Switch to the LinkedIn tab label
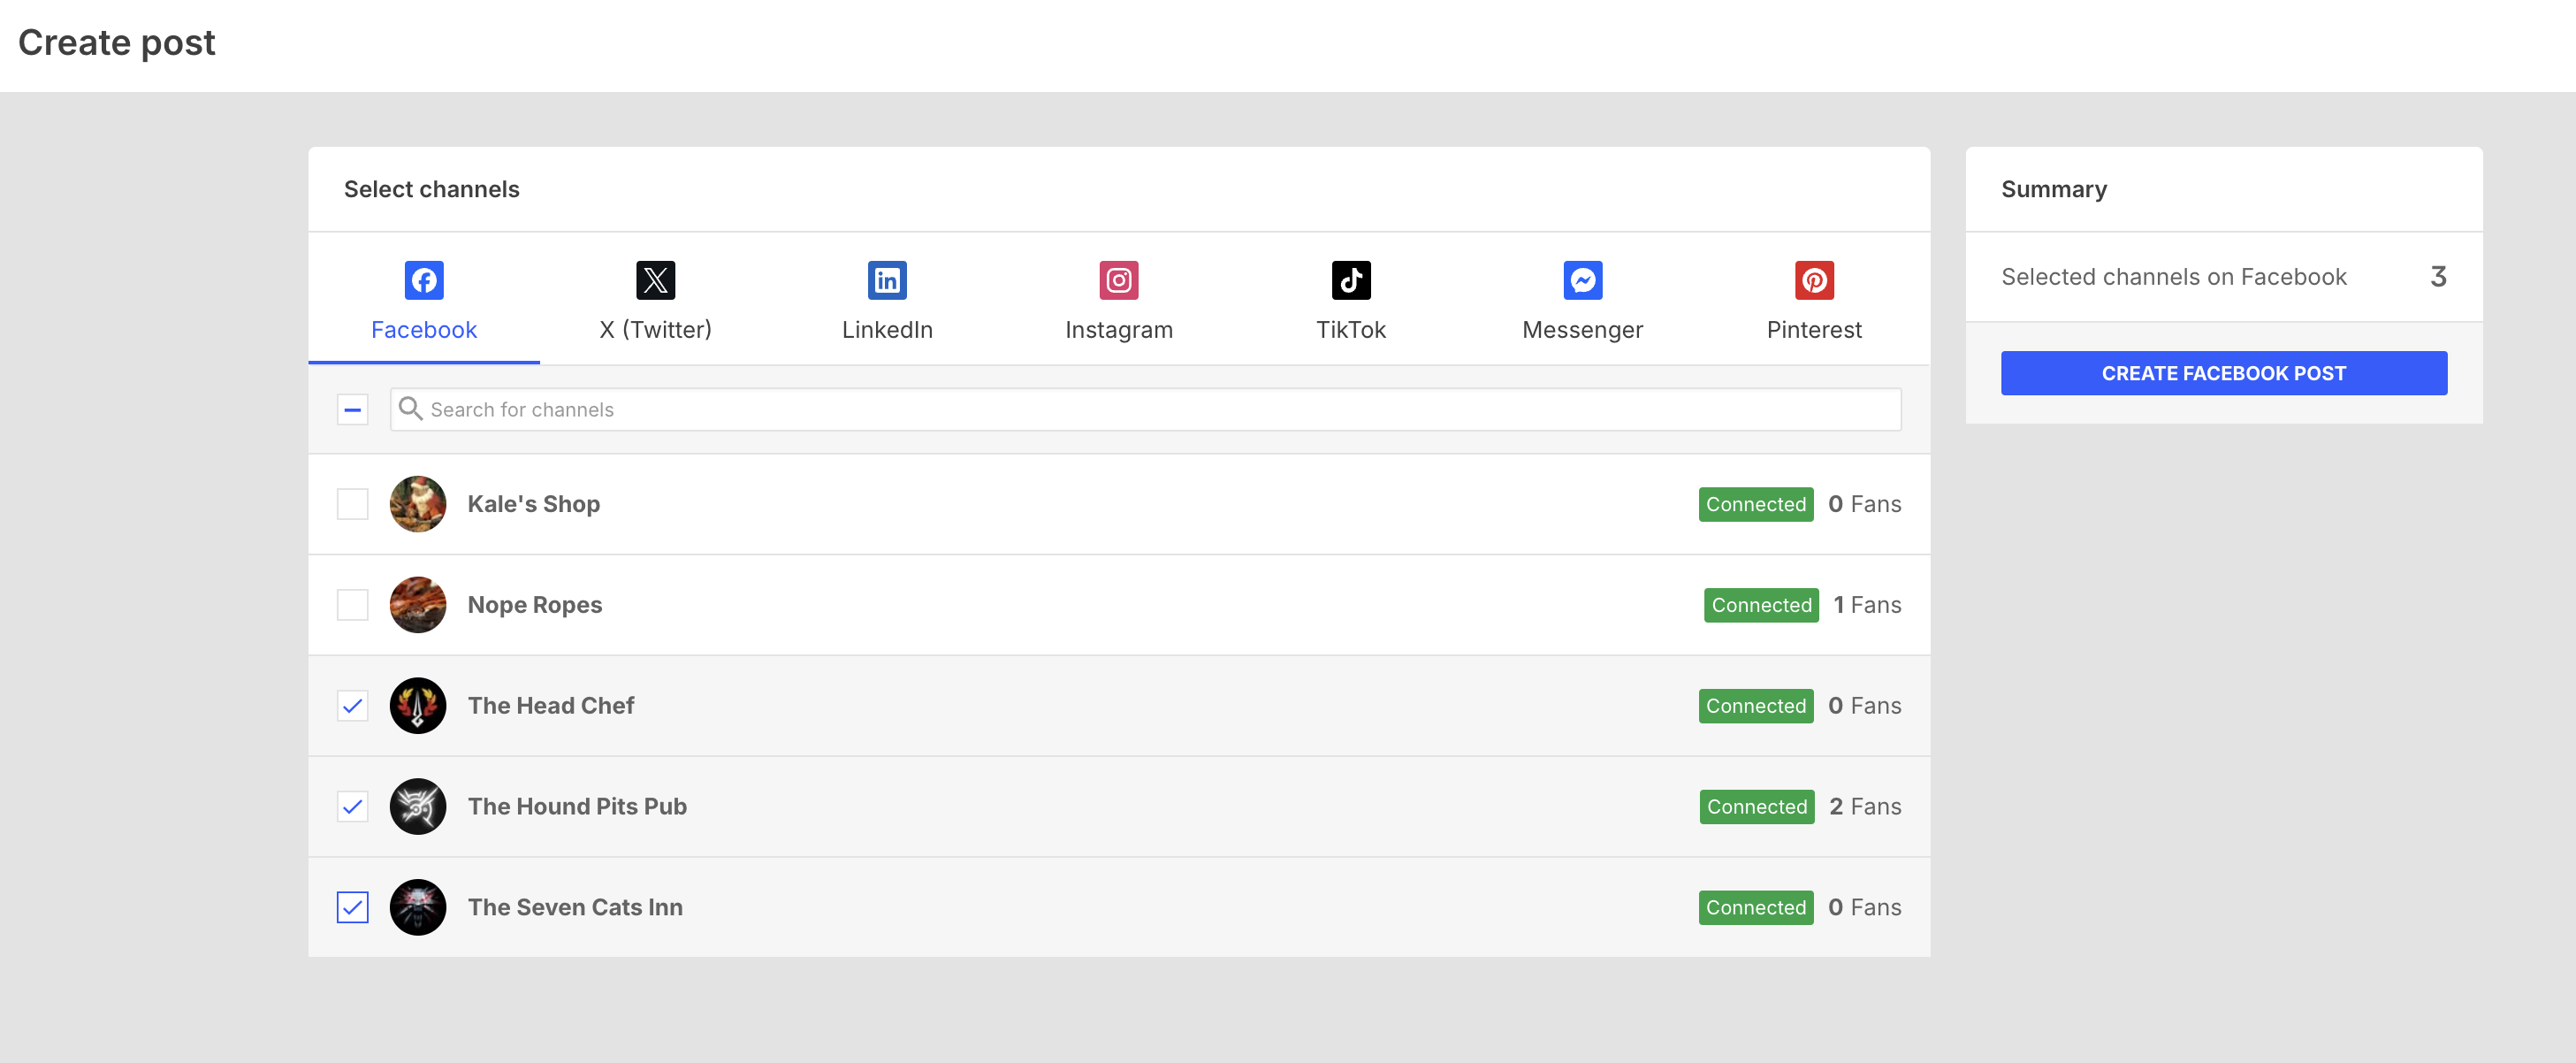Image resolution: width=2576 pixels, height=1063 pixels. 887,330
